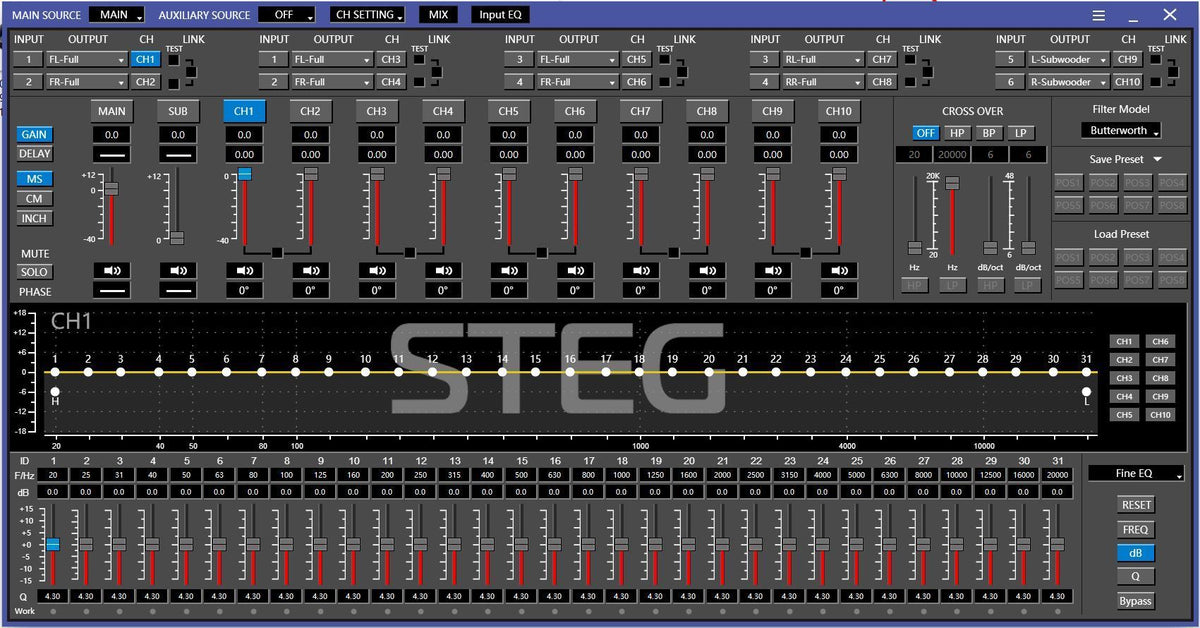The image size is (1200, 628).
Task: Show CH6 curve using graph-side CH6 button
Action: point(1160,341)
